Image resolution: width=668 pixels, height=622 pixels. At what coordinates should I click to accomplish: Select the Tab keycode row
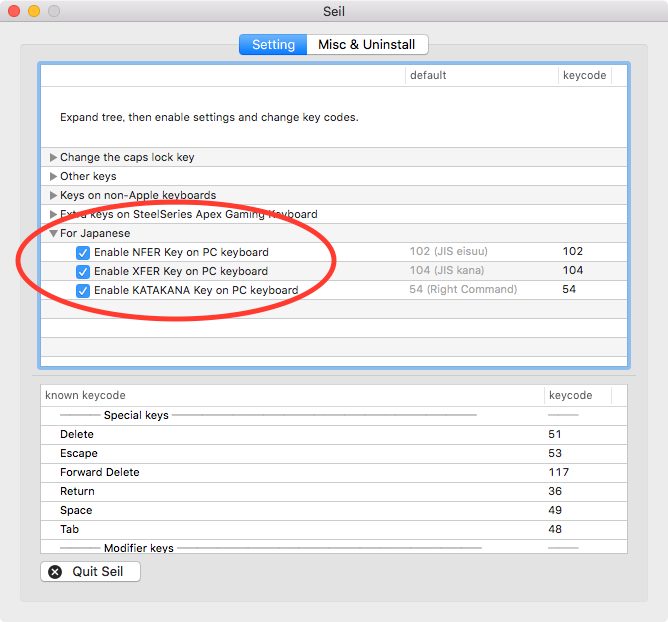pos(334,529)
